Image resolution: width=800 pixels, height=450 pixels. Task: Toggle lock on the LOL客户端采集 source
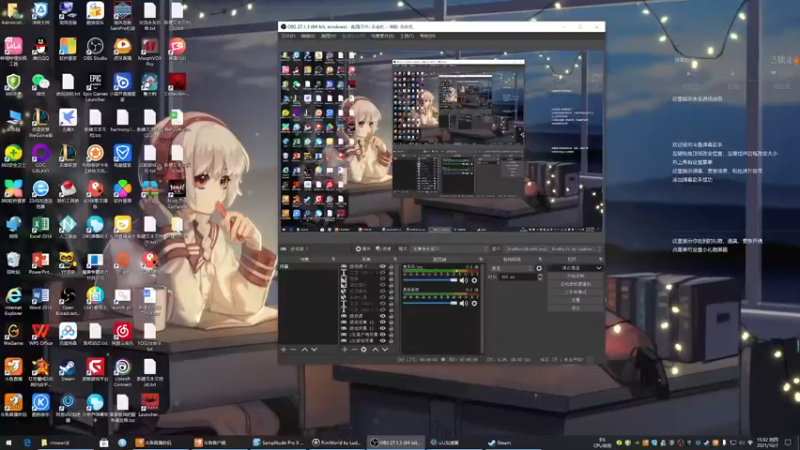[391, 334]
